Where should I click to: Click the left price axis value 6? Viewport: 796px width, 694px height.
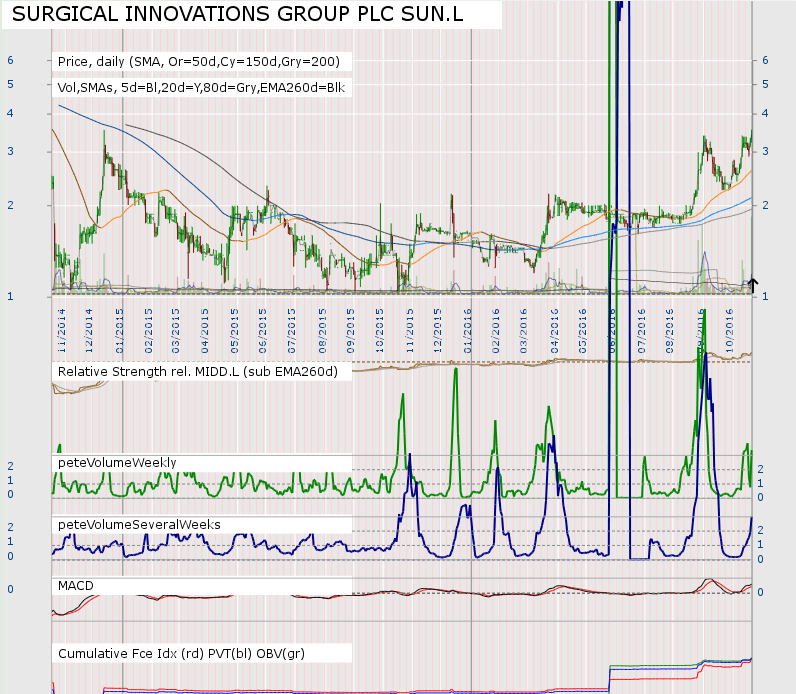point(9,60)
